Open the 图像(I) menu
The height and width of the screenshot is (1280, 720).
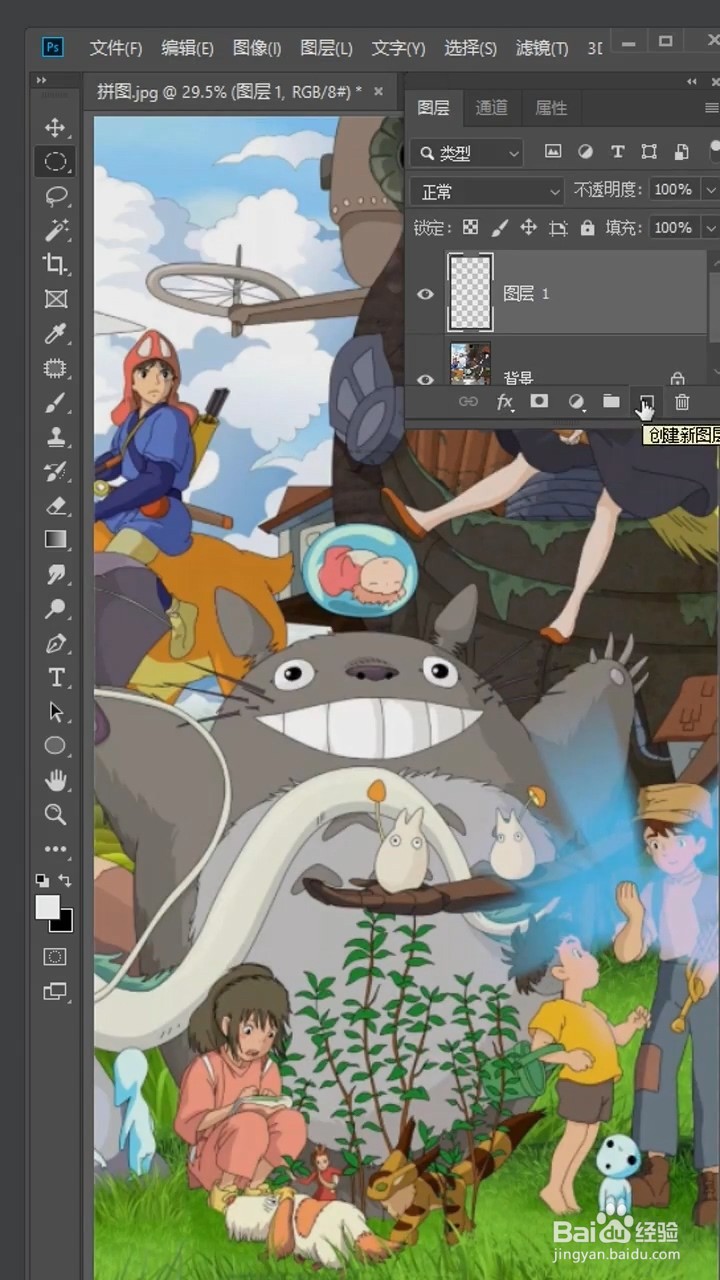[257, 48]
